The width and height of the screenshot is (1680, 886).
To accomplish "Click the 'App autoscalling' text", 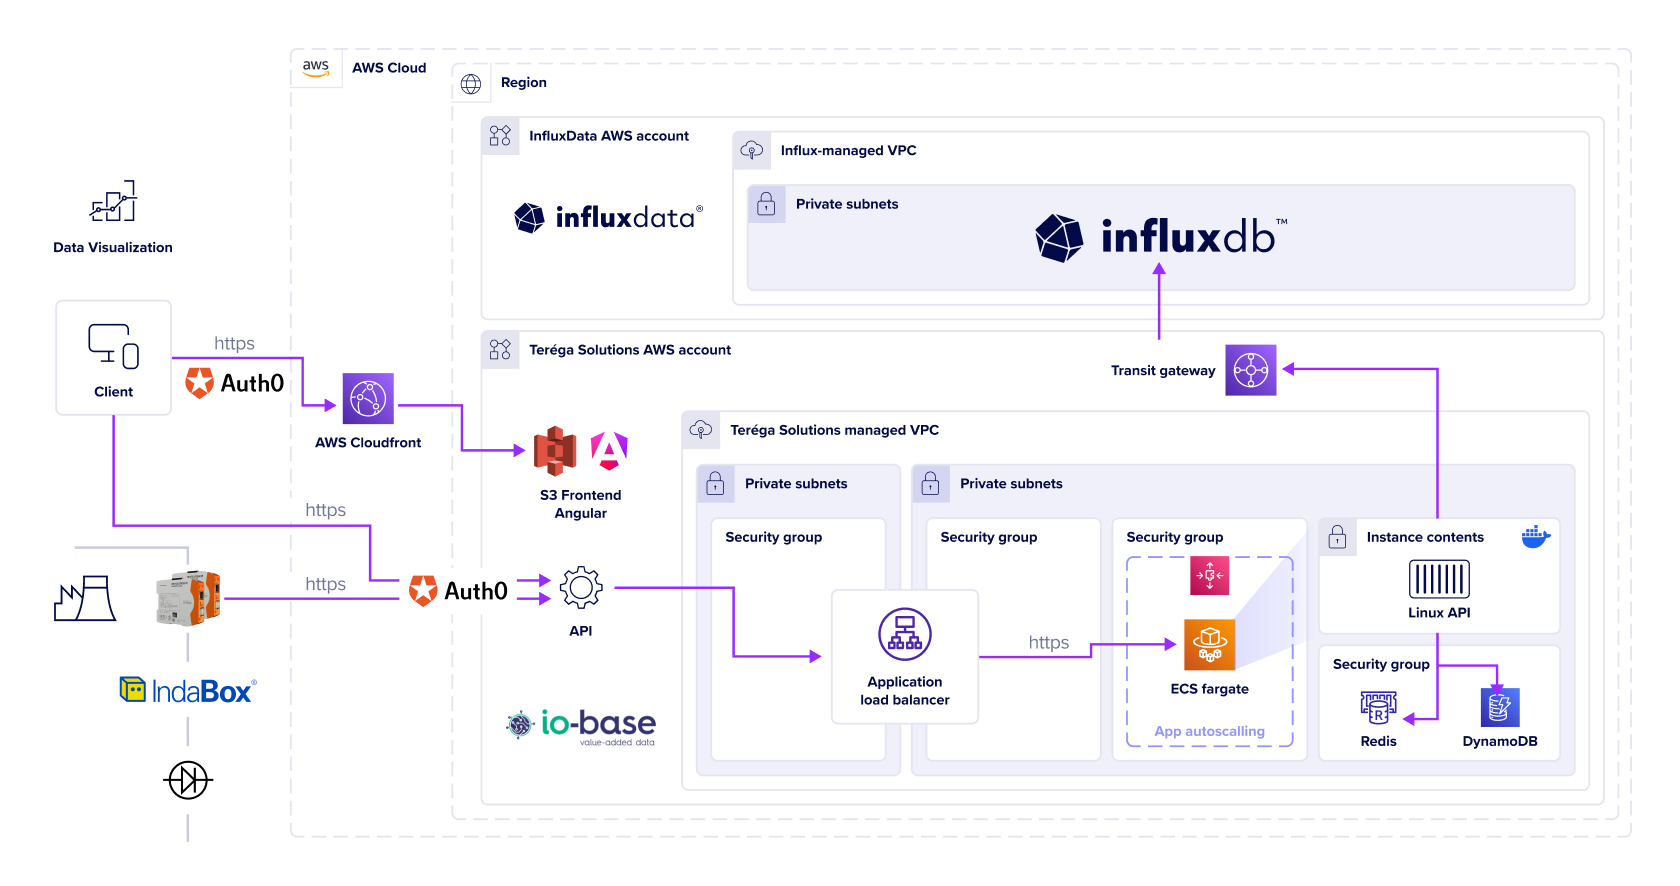I will [x=1210, y=731].
